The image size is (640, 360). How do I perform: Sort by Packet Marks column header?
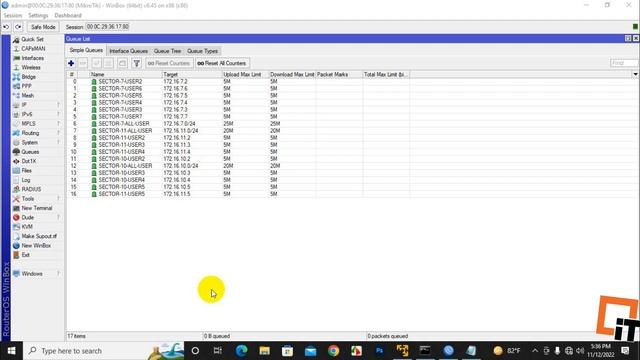pos(339,74)
